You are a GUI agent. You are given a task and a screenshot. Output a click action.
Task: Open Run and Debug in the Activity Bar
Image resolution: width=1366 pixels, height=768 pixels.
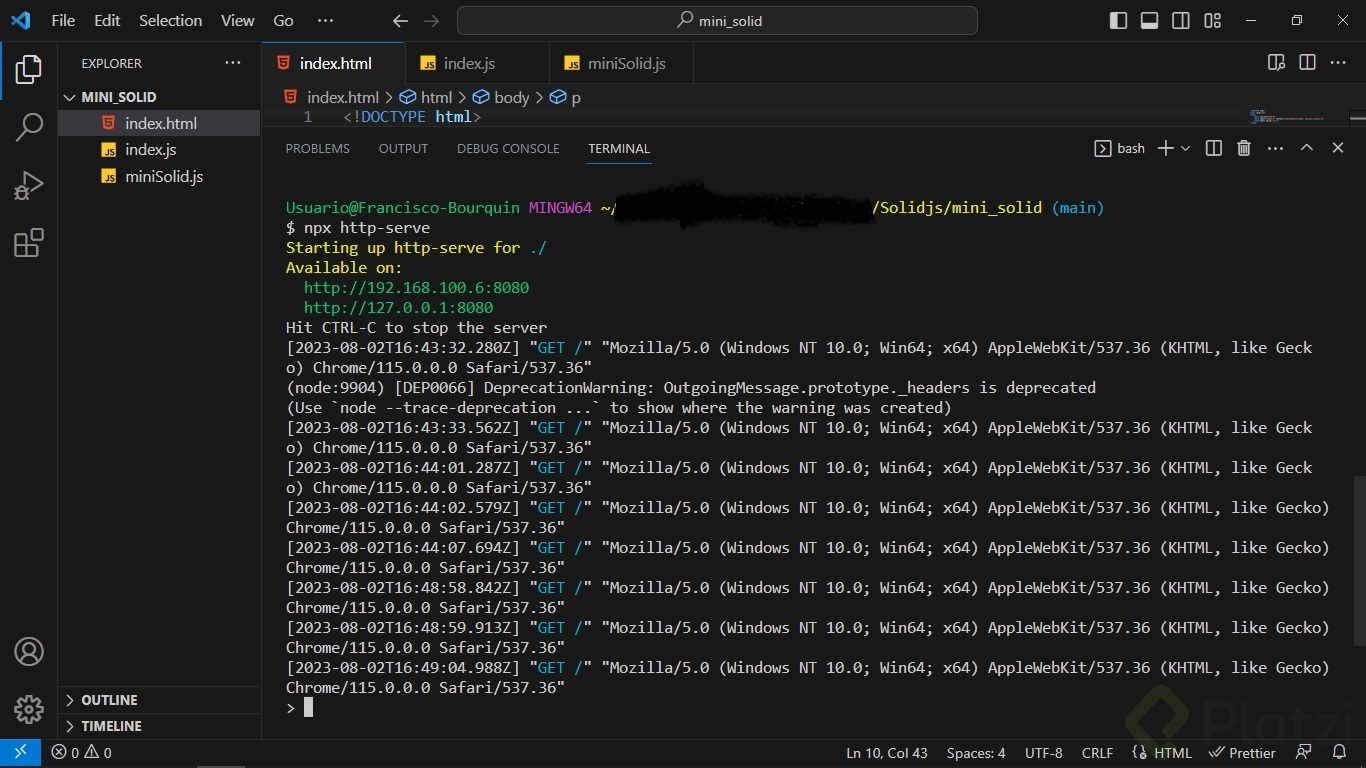coord(29,185)
